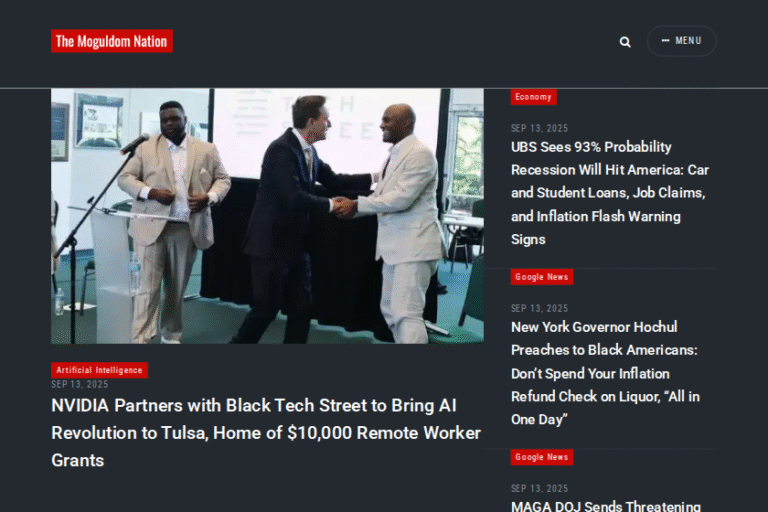The width and height of the screenshot is (768, 512).
Task: Click the date under the Artificial Intelligence tag
Action: 80,385
